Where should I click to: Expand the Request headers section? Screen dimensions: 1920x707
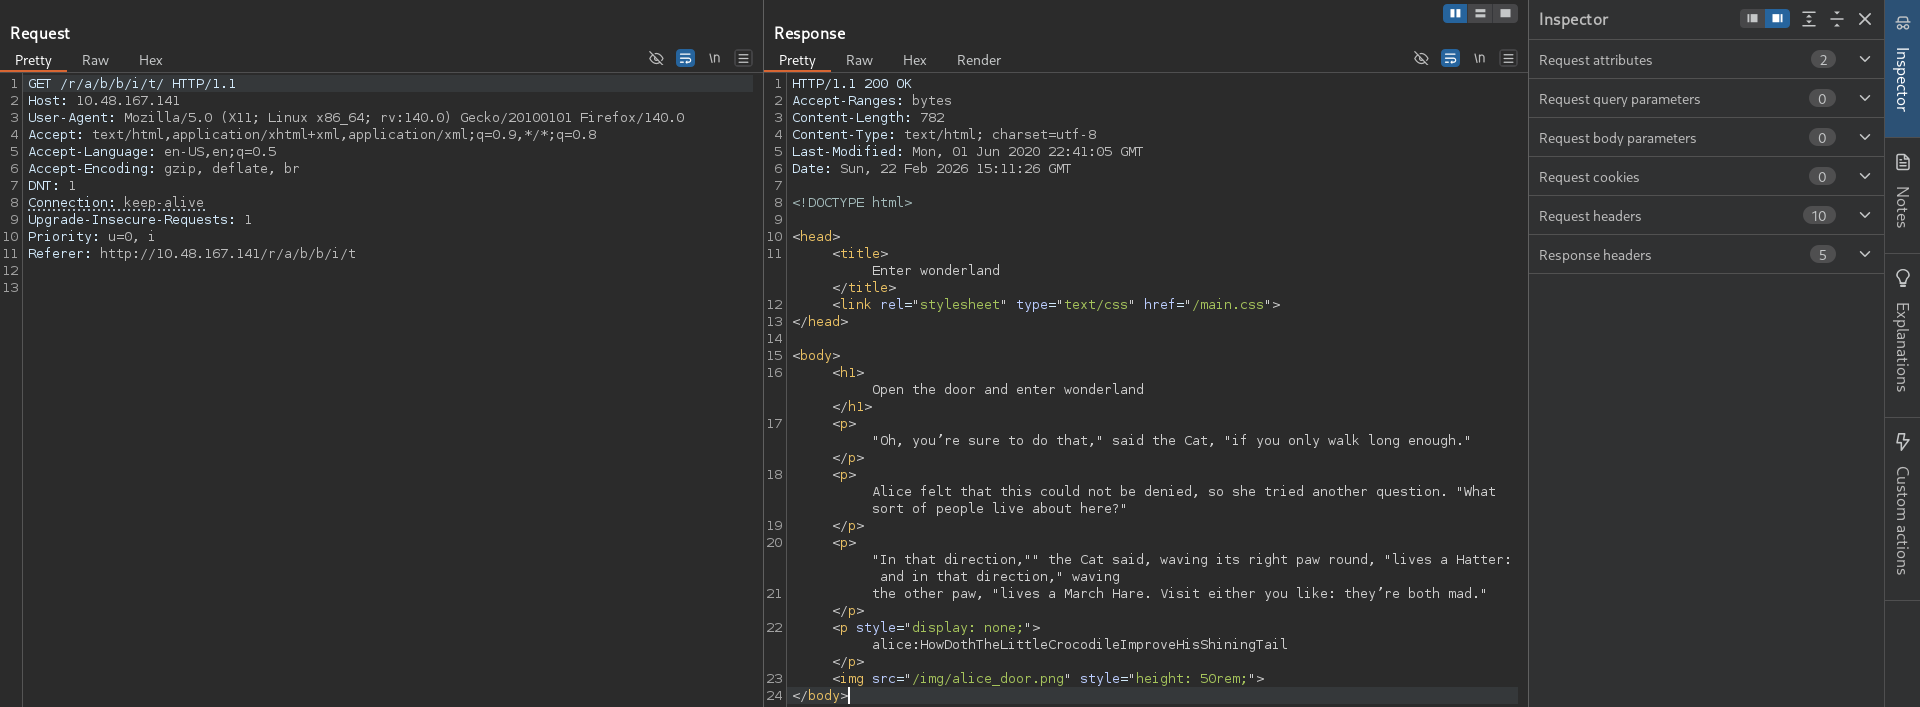click(1864, 215)
